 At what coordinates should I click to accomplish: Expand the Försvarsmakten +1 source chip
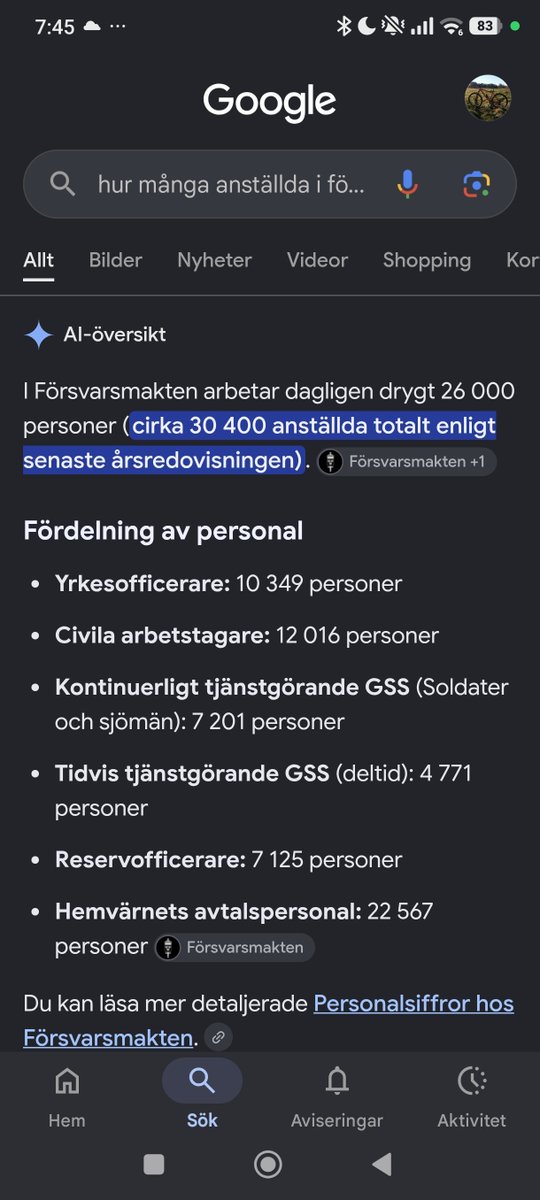(x=406, y=462)
